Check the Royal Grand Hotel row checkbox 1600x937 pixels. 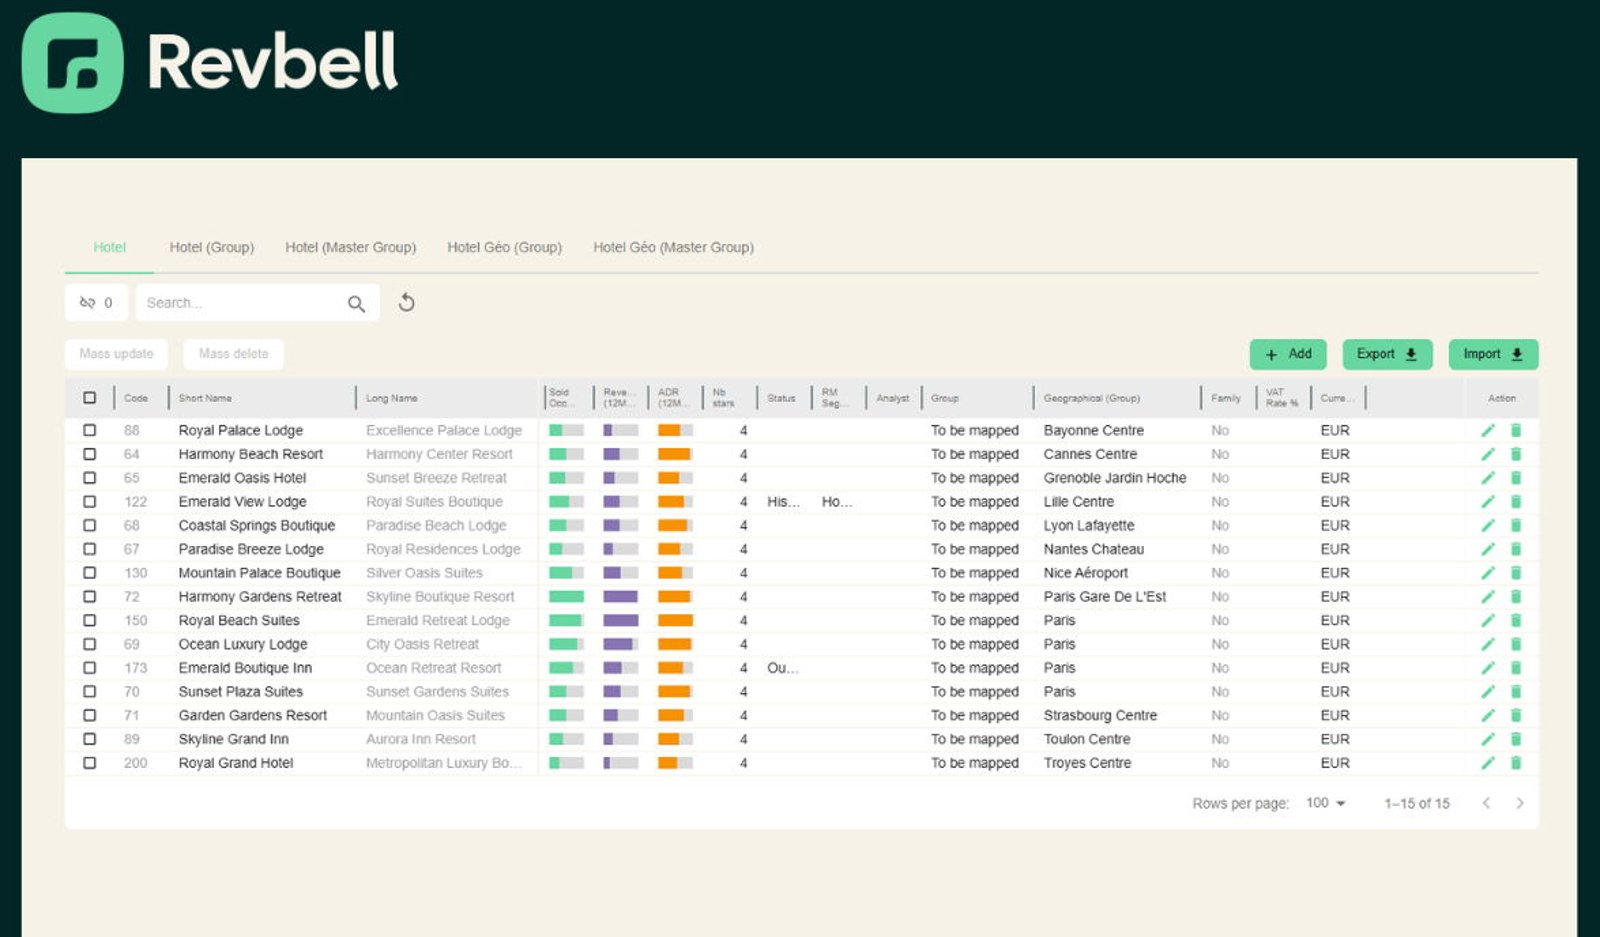coord(90,763)
